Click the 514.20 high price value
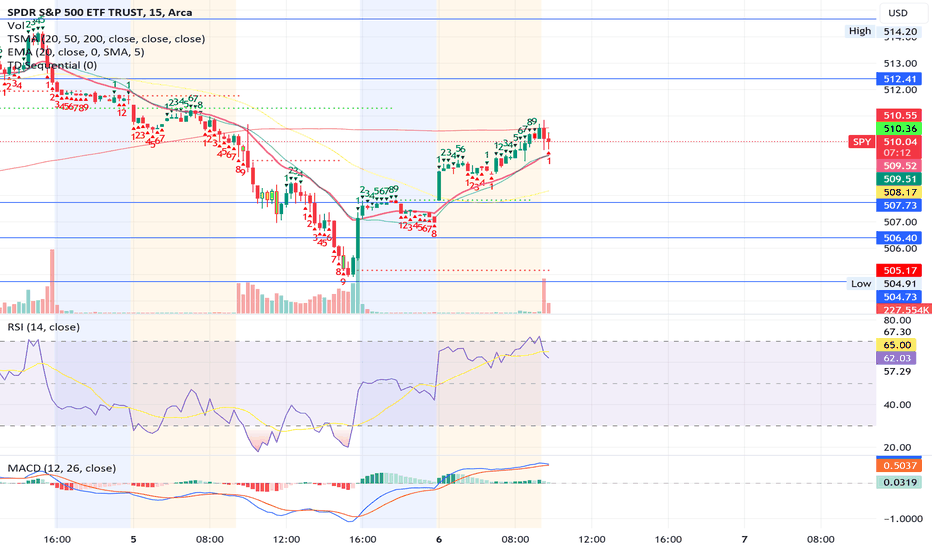Screen dimensions: 932x550 click(899, 32)
